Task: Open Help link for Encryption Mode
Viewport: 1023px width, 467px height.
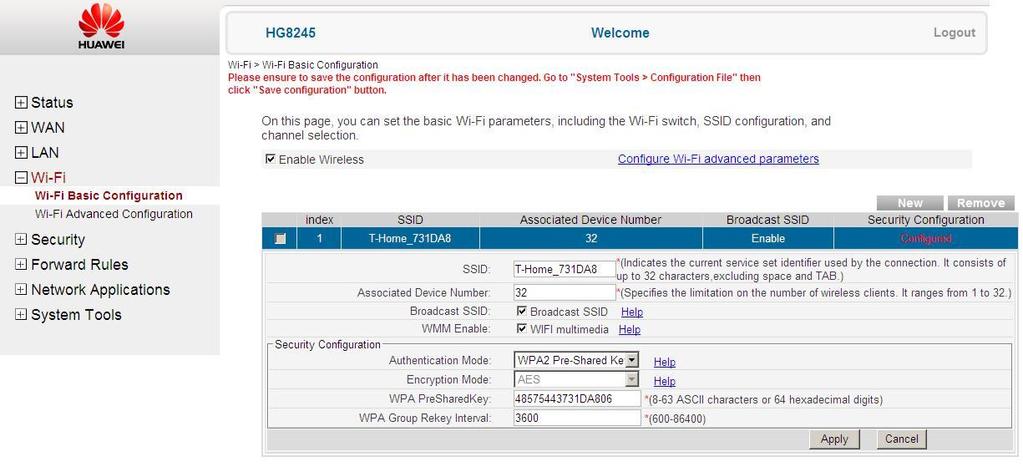Action: tap(664, 381)
